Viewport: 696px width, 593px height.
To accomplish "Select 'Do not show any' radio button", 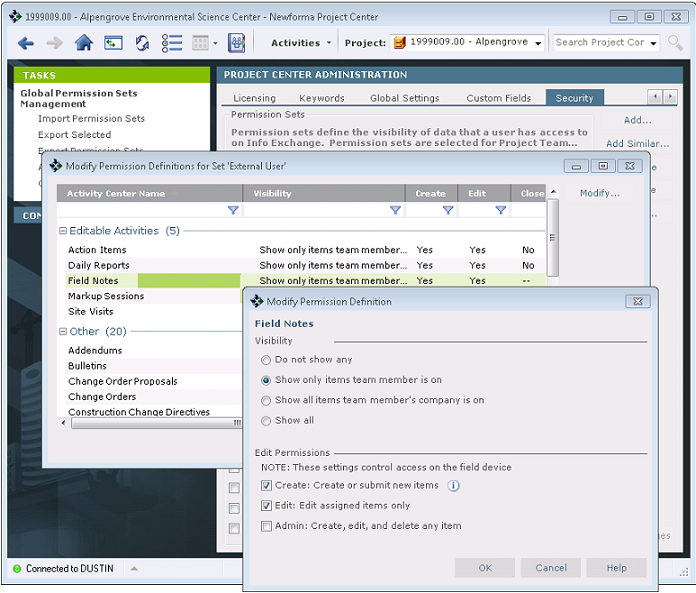I will [266, 360].
